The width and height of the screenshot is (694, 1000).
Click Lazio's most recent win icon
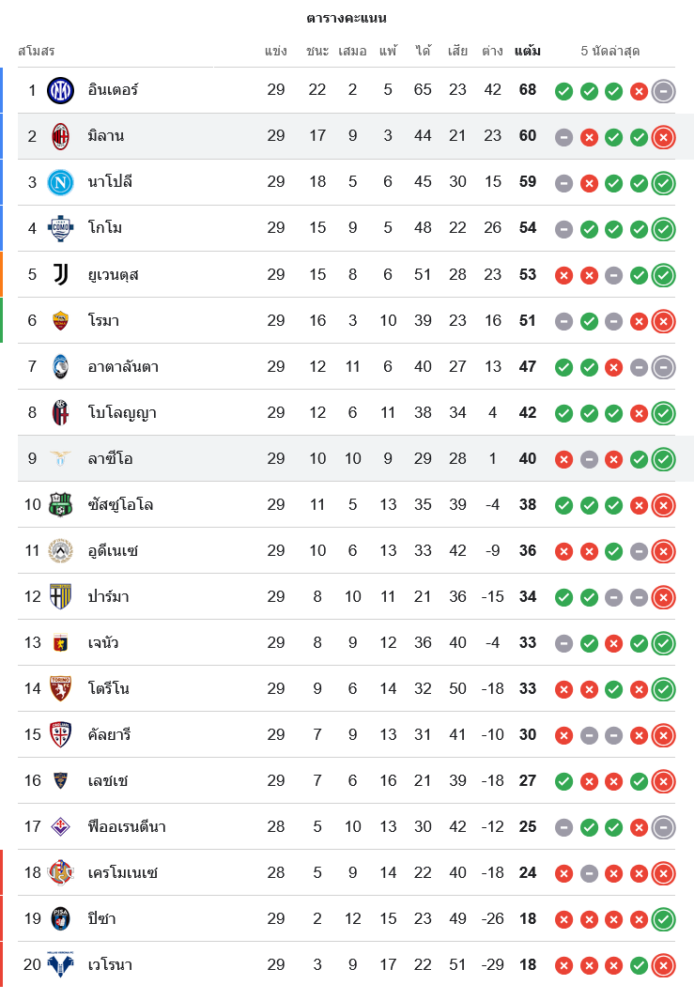pos(663,459)
